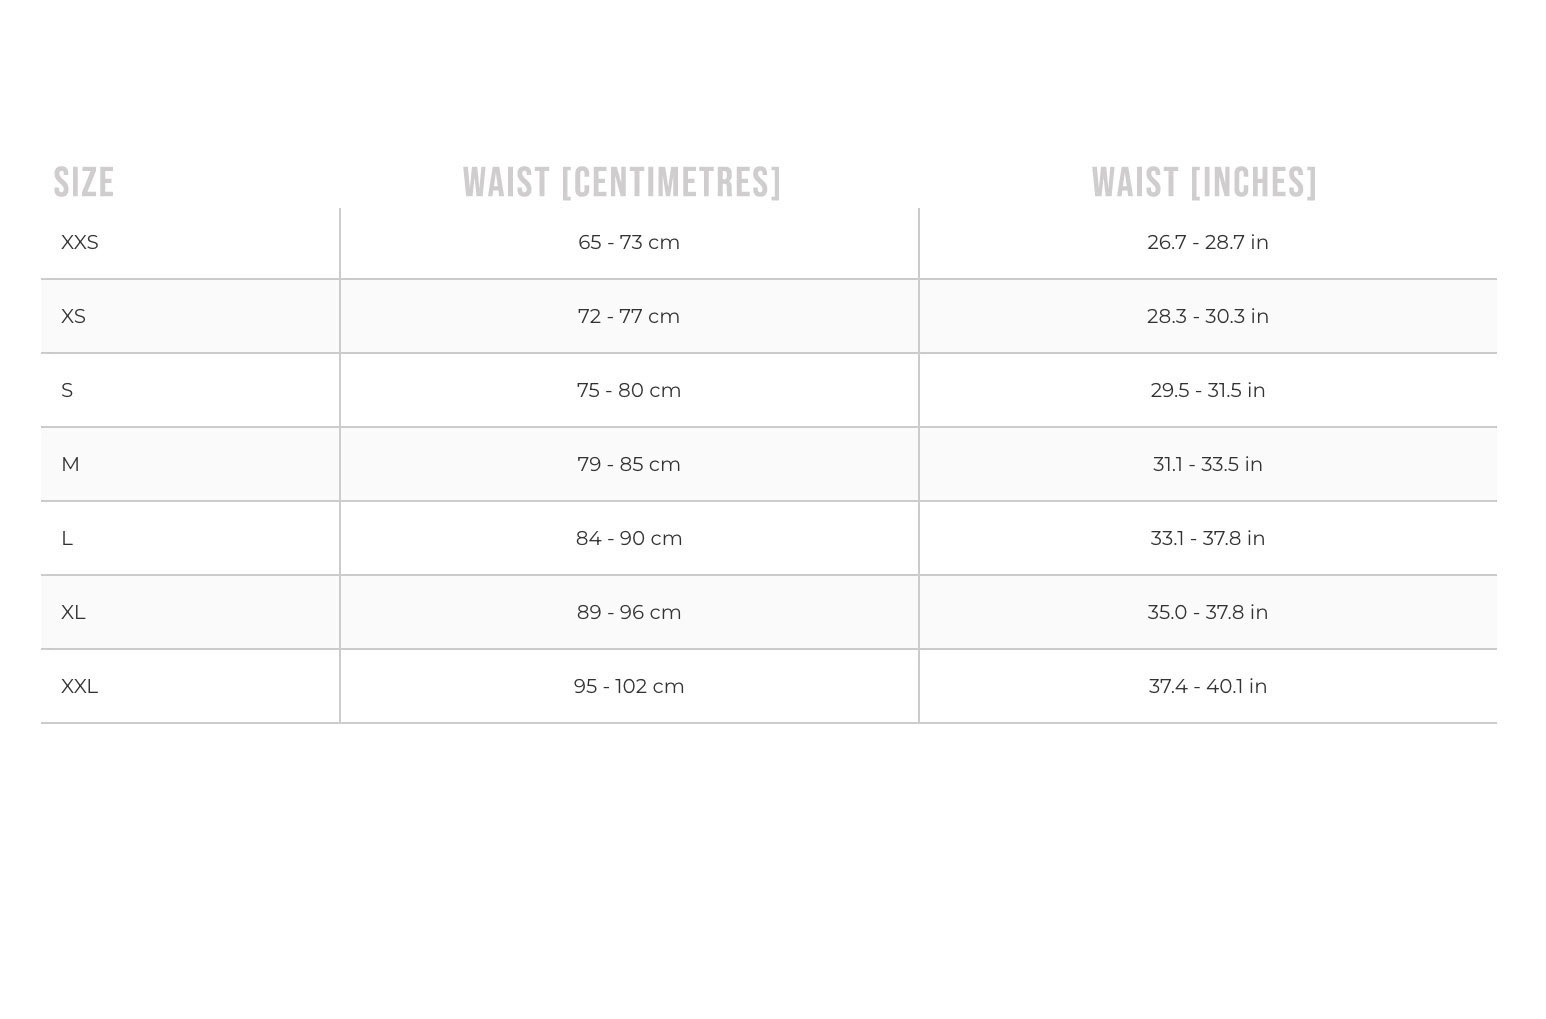Select the 29.5 - 31.5 in value

1207,391
